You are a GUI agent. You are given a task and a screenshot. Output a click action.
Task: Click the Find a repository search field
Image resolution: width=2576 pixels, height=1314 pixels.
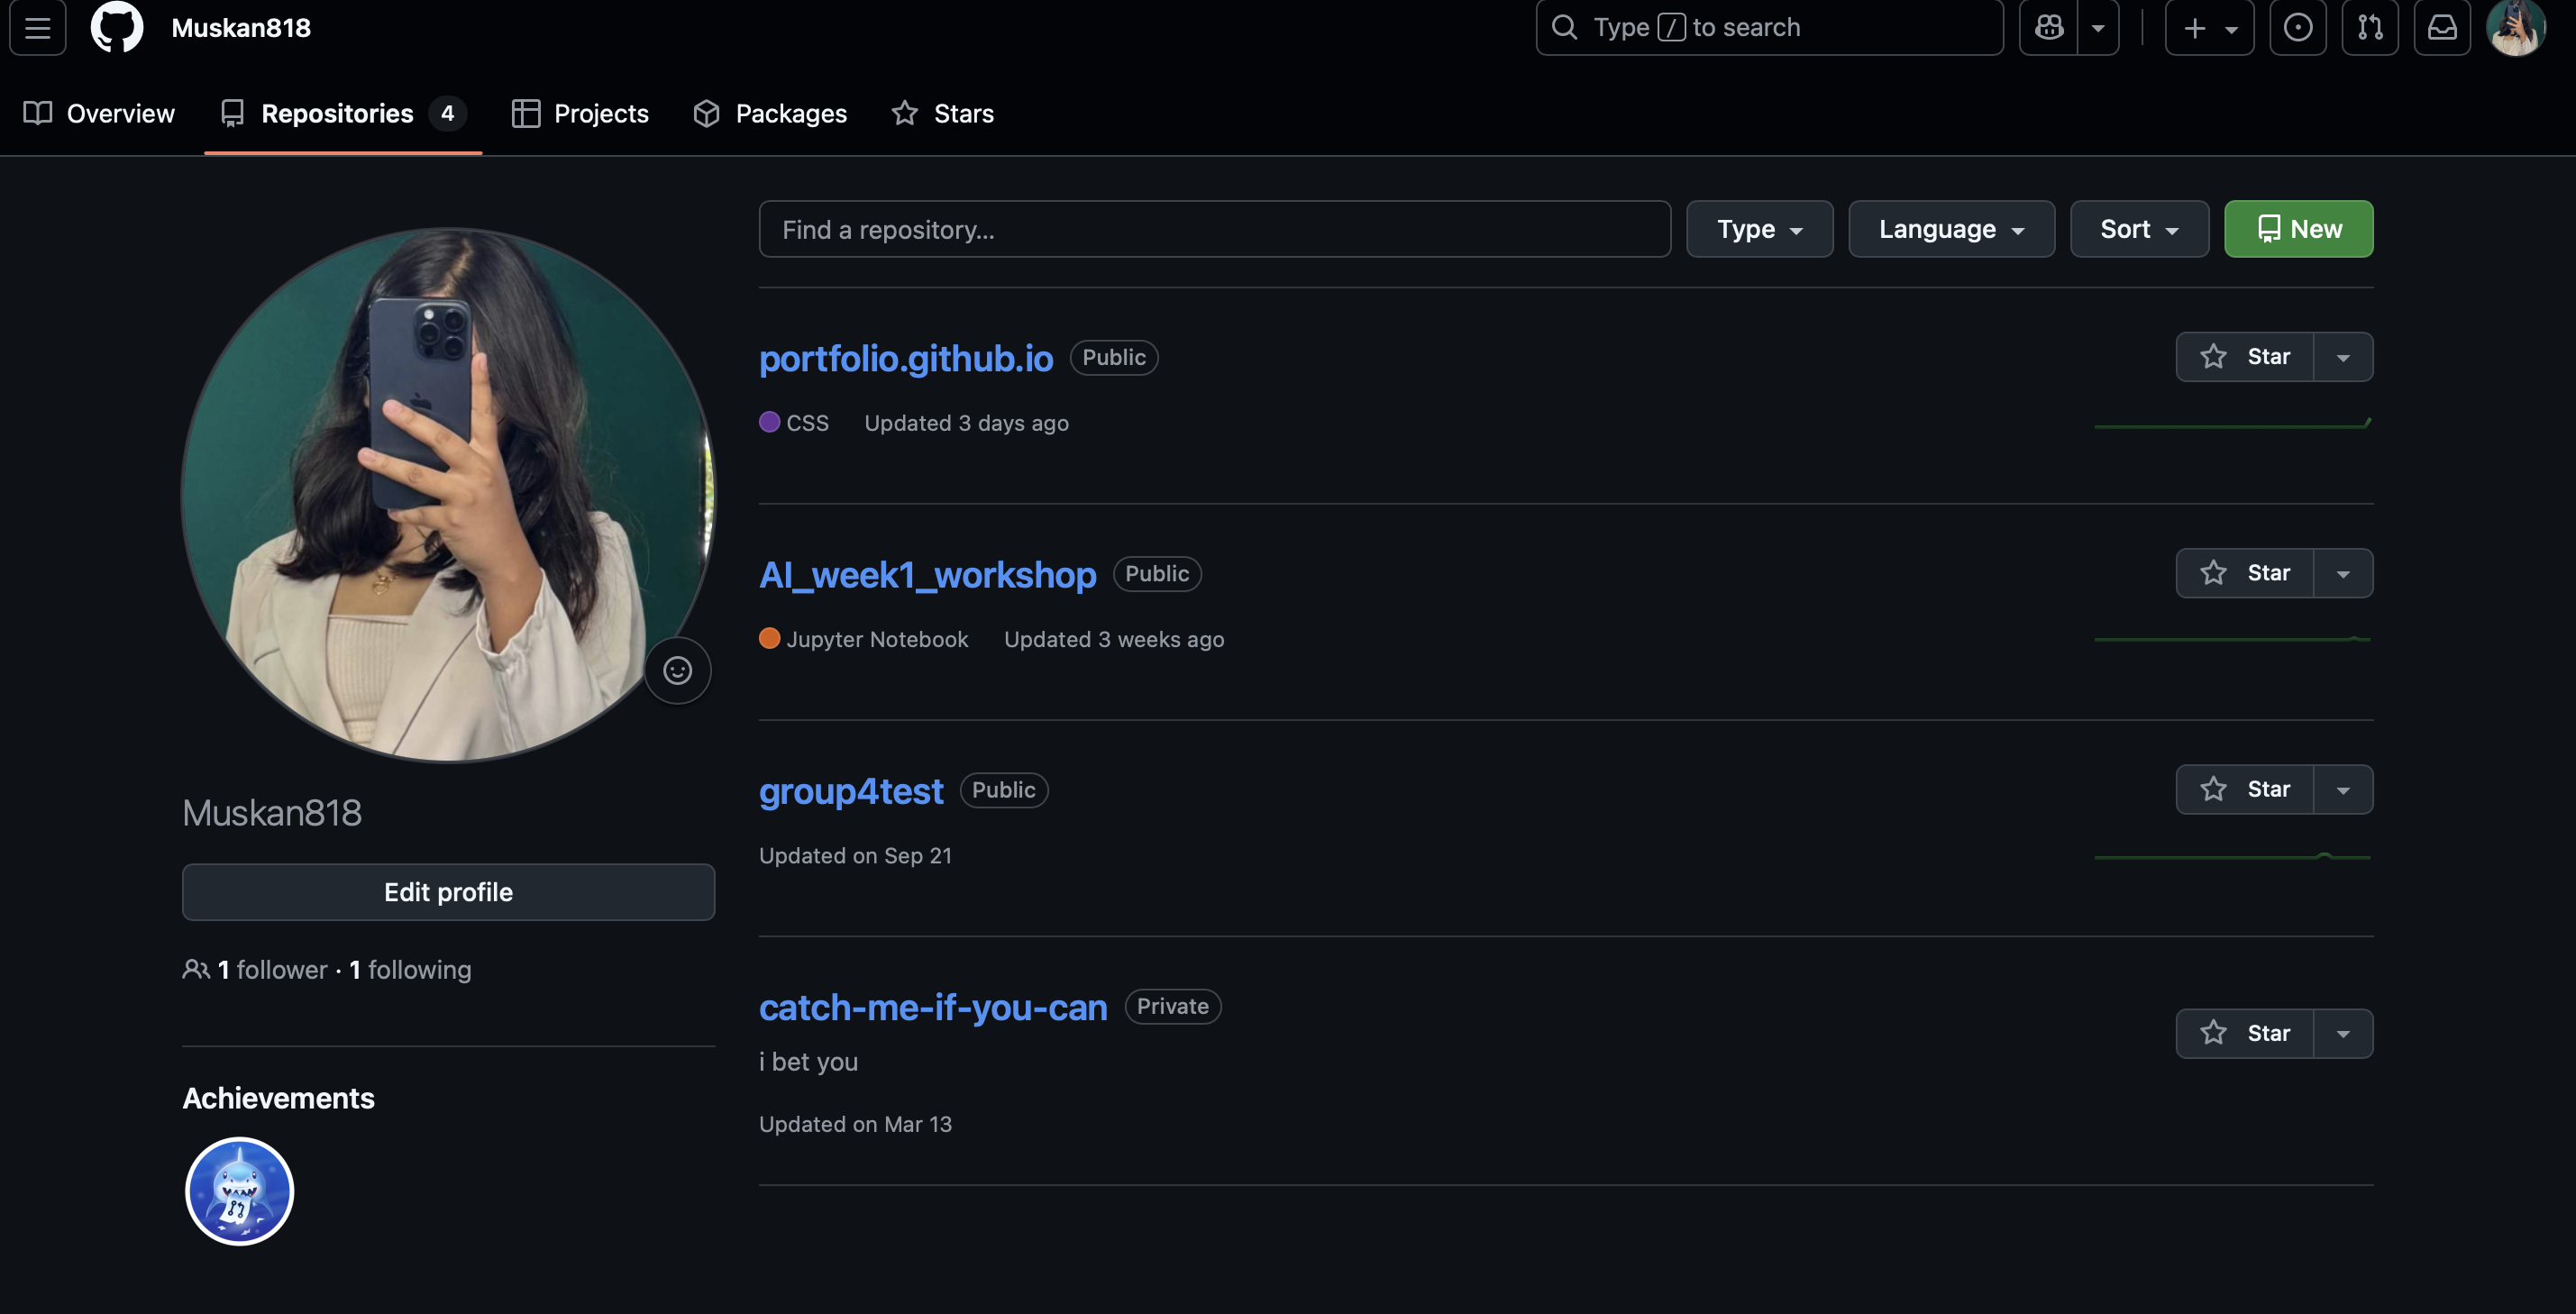click(1214, 229)
